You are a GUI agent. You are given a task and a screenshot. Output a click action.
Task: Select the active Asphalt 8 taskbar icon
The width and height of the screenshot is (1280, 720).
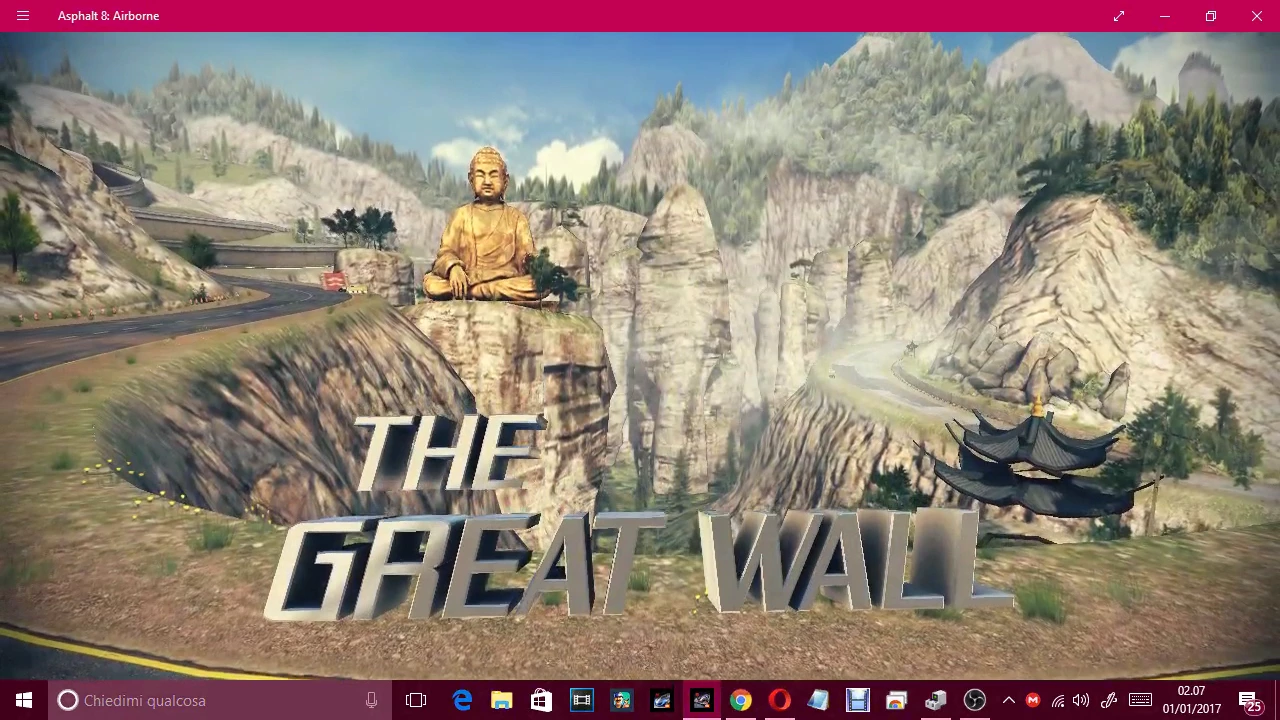[701, 701]
